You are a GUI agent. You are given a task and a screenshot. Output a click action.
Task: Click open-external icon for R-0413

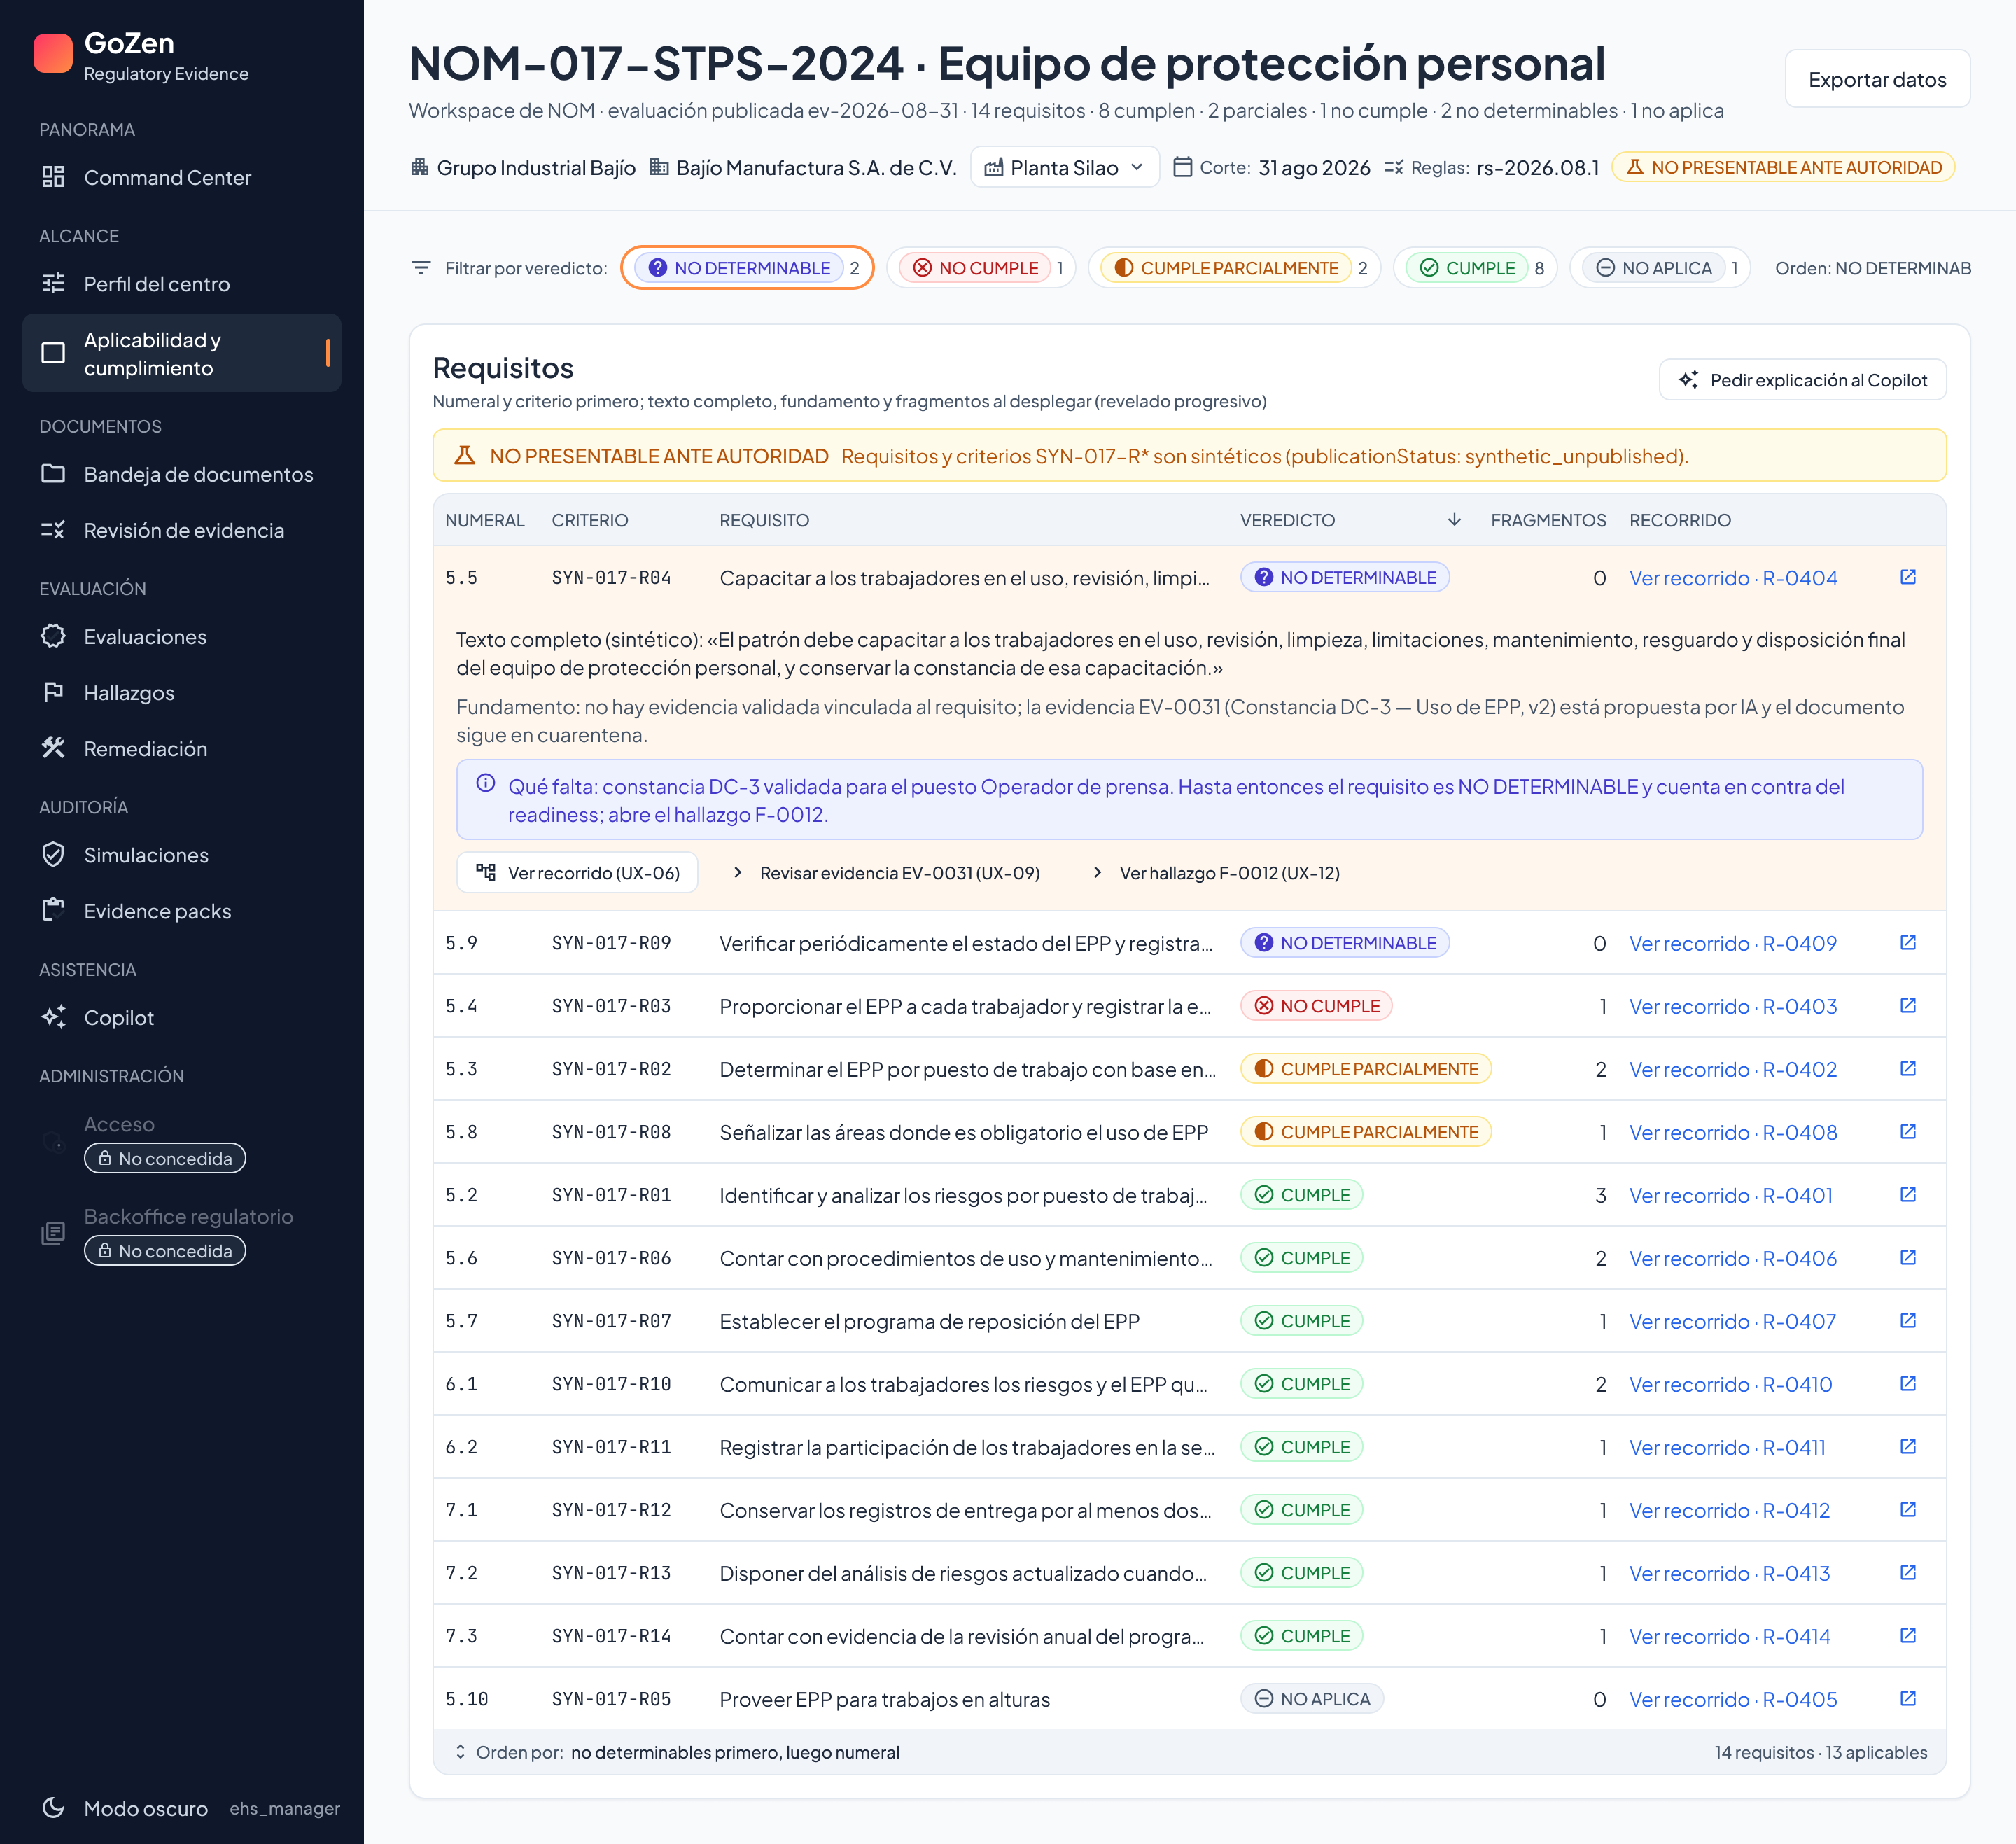[x=1907, y=1572]
